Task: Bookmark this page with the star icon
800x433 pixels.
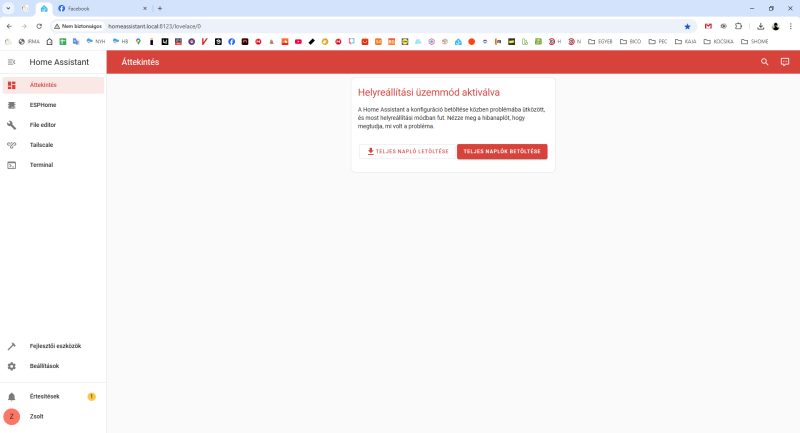Action: pos(687,26)
